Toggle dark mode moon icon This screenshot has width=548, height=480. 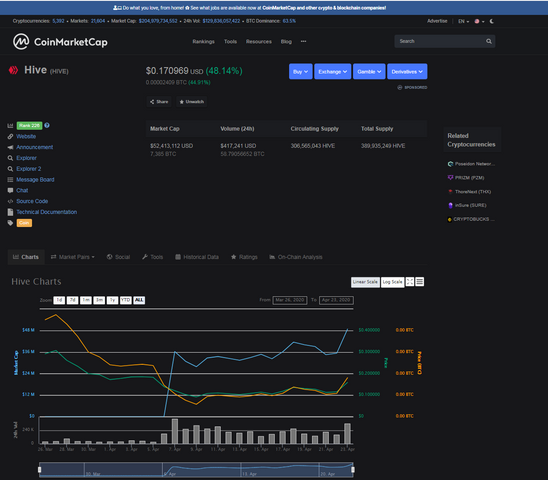click(492, 21)
